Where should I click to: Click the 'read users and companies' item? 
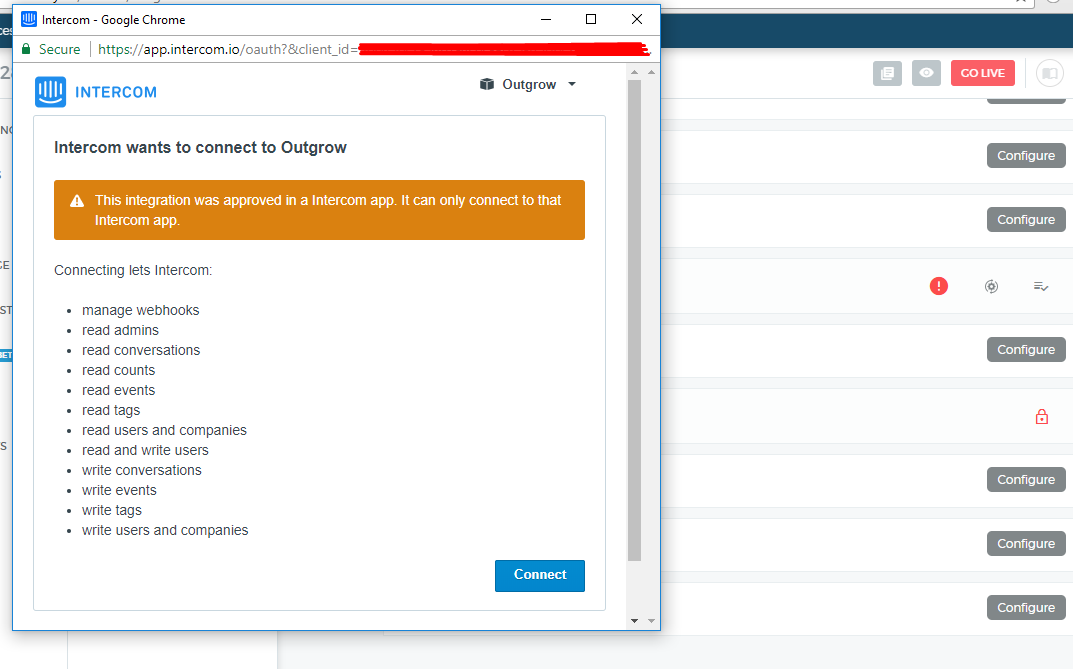tap(164, 430)
